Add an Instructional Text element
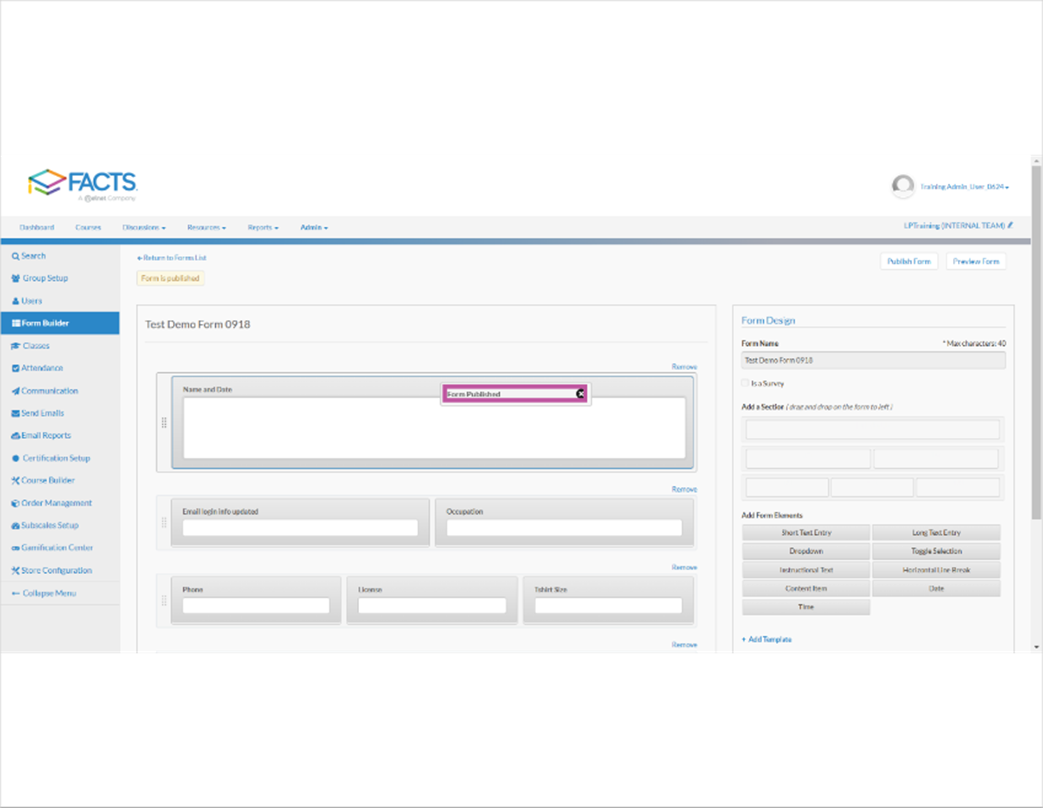1043x808 pixels. [806, 570]
